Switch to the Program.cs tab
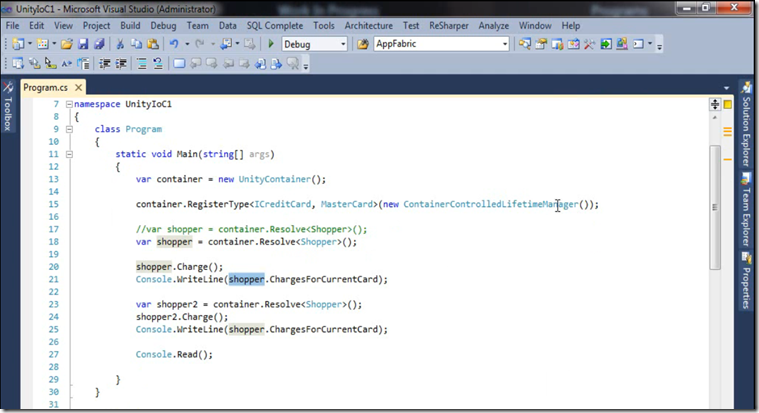Image resolution: width=759 pixels, height=413 pixels. coord(46,88)
